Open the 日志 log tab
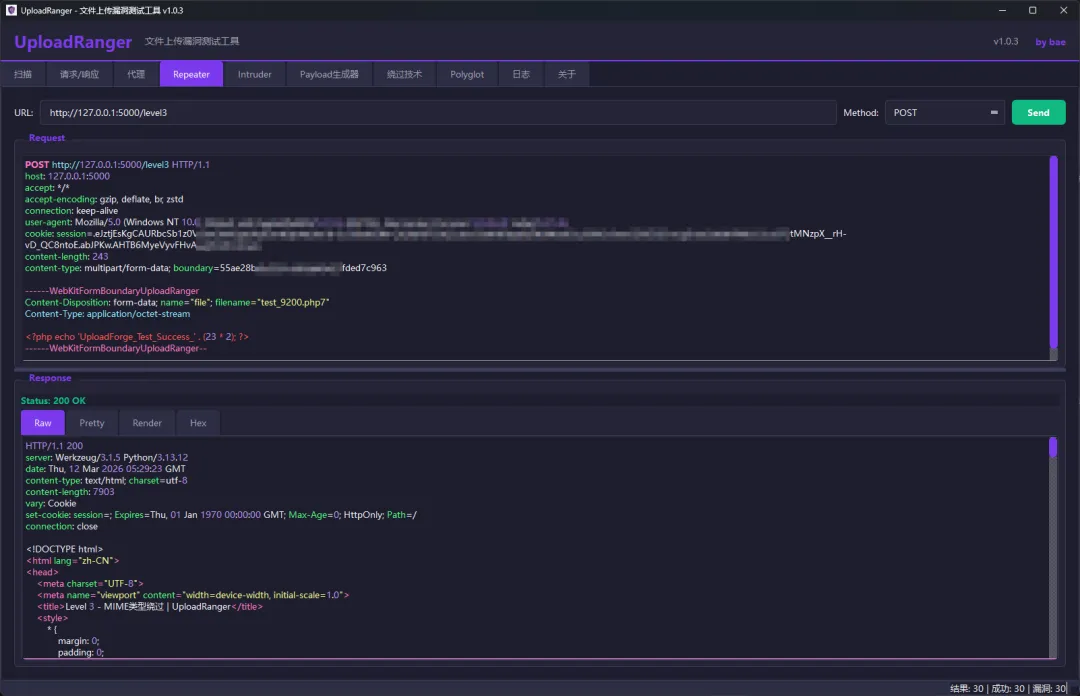Viewport: 1080px width, 696px height. tap(521, 74)
